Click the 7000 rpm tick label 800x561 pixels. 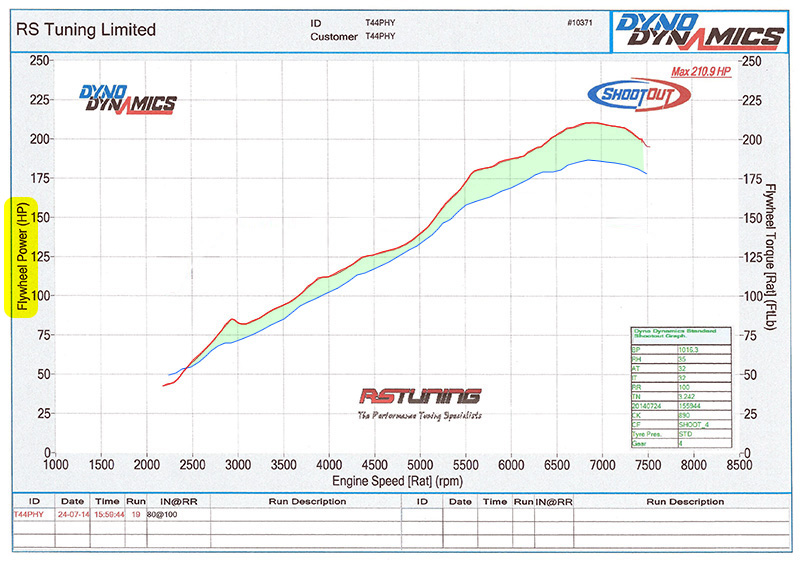click(603, 465)
